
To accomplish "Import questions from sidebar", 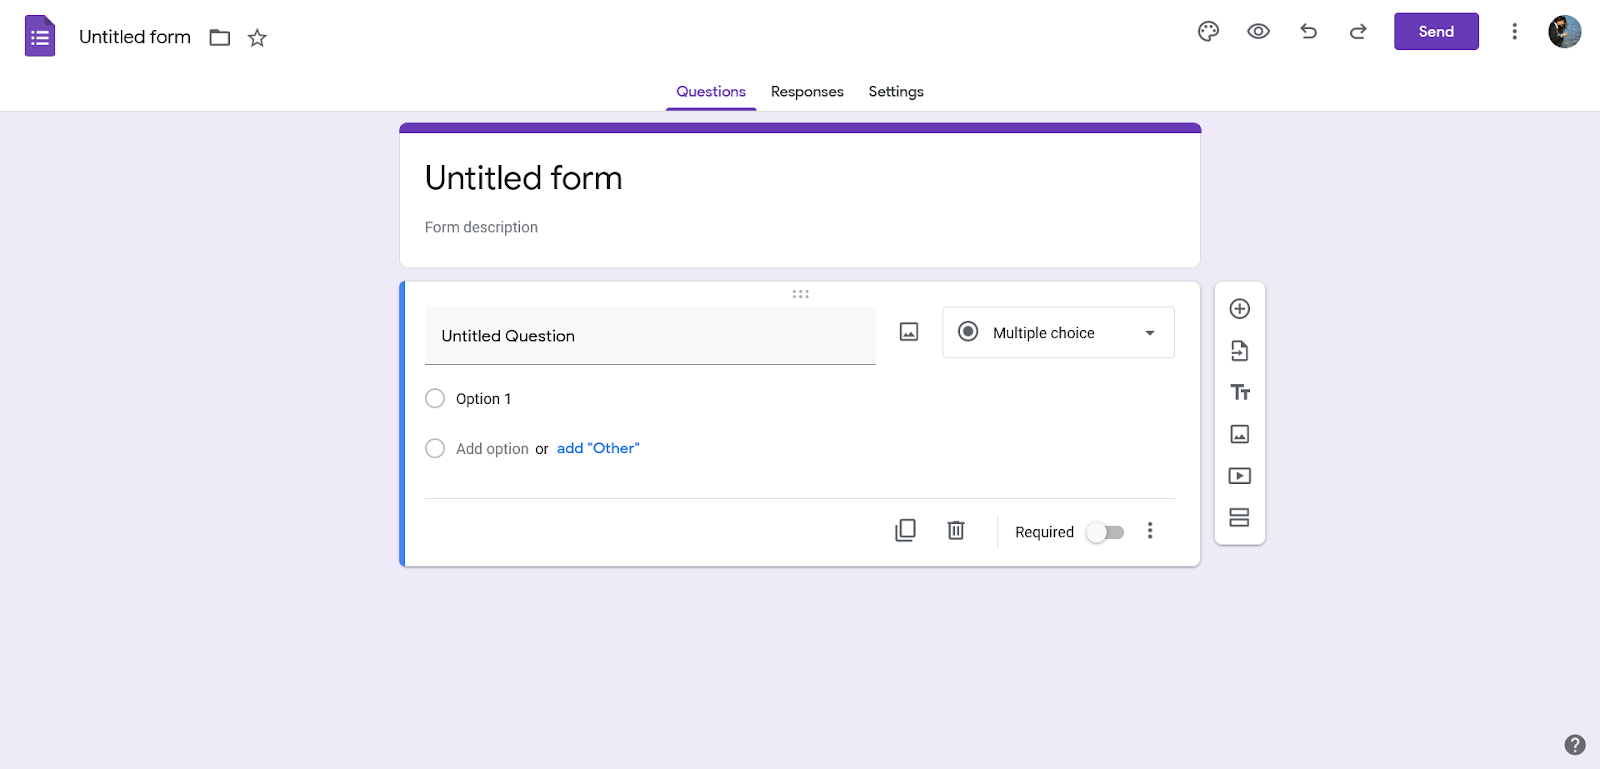I will [1240, 351].
